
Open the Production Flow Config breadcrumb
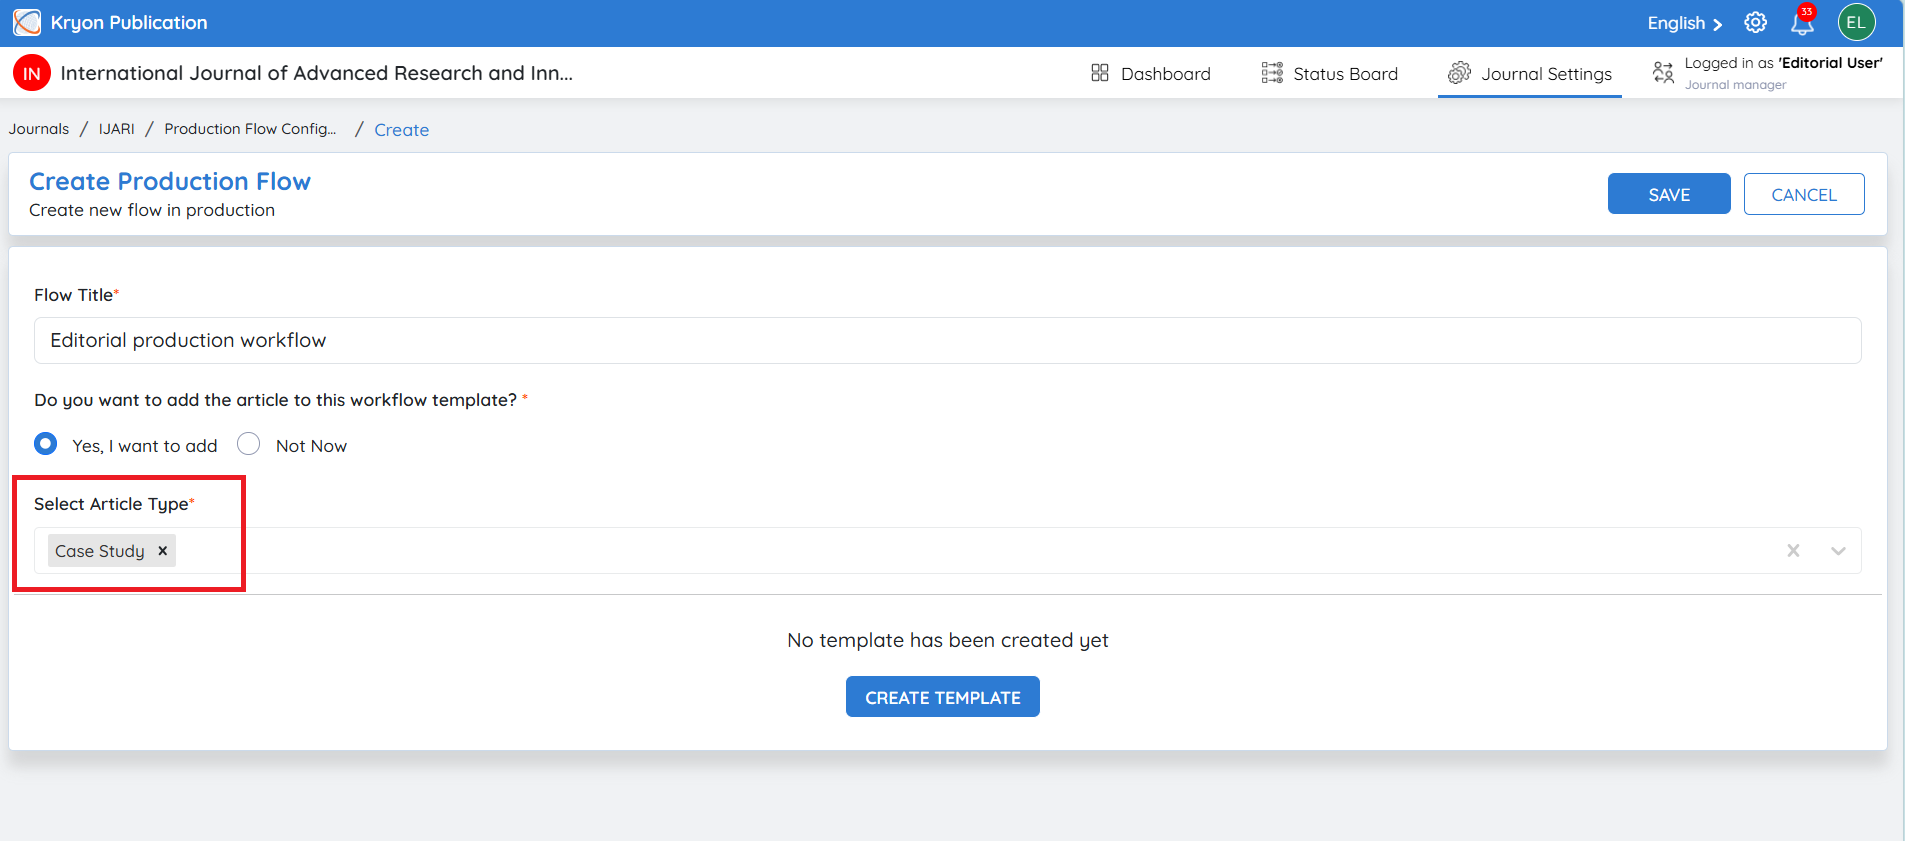(250, 129)
